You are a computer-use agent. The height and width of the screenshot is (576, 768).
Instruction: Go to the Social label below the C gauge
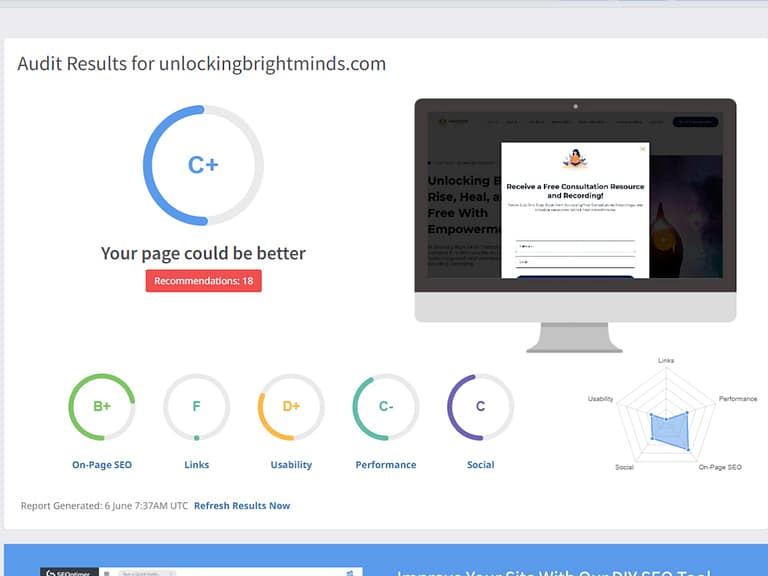480,465
